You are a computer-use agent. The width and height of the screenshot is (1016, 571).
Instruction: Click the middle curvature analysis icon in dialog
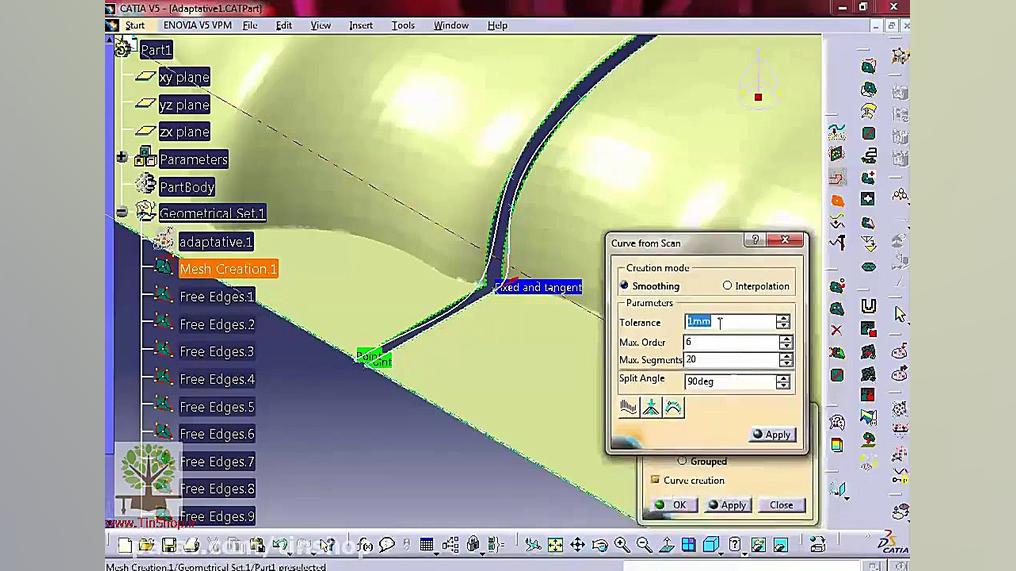651,408
